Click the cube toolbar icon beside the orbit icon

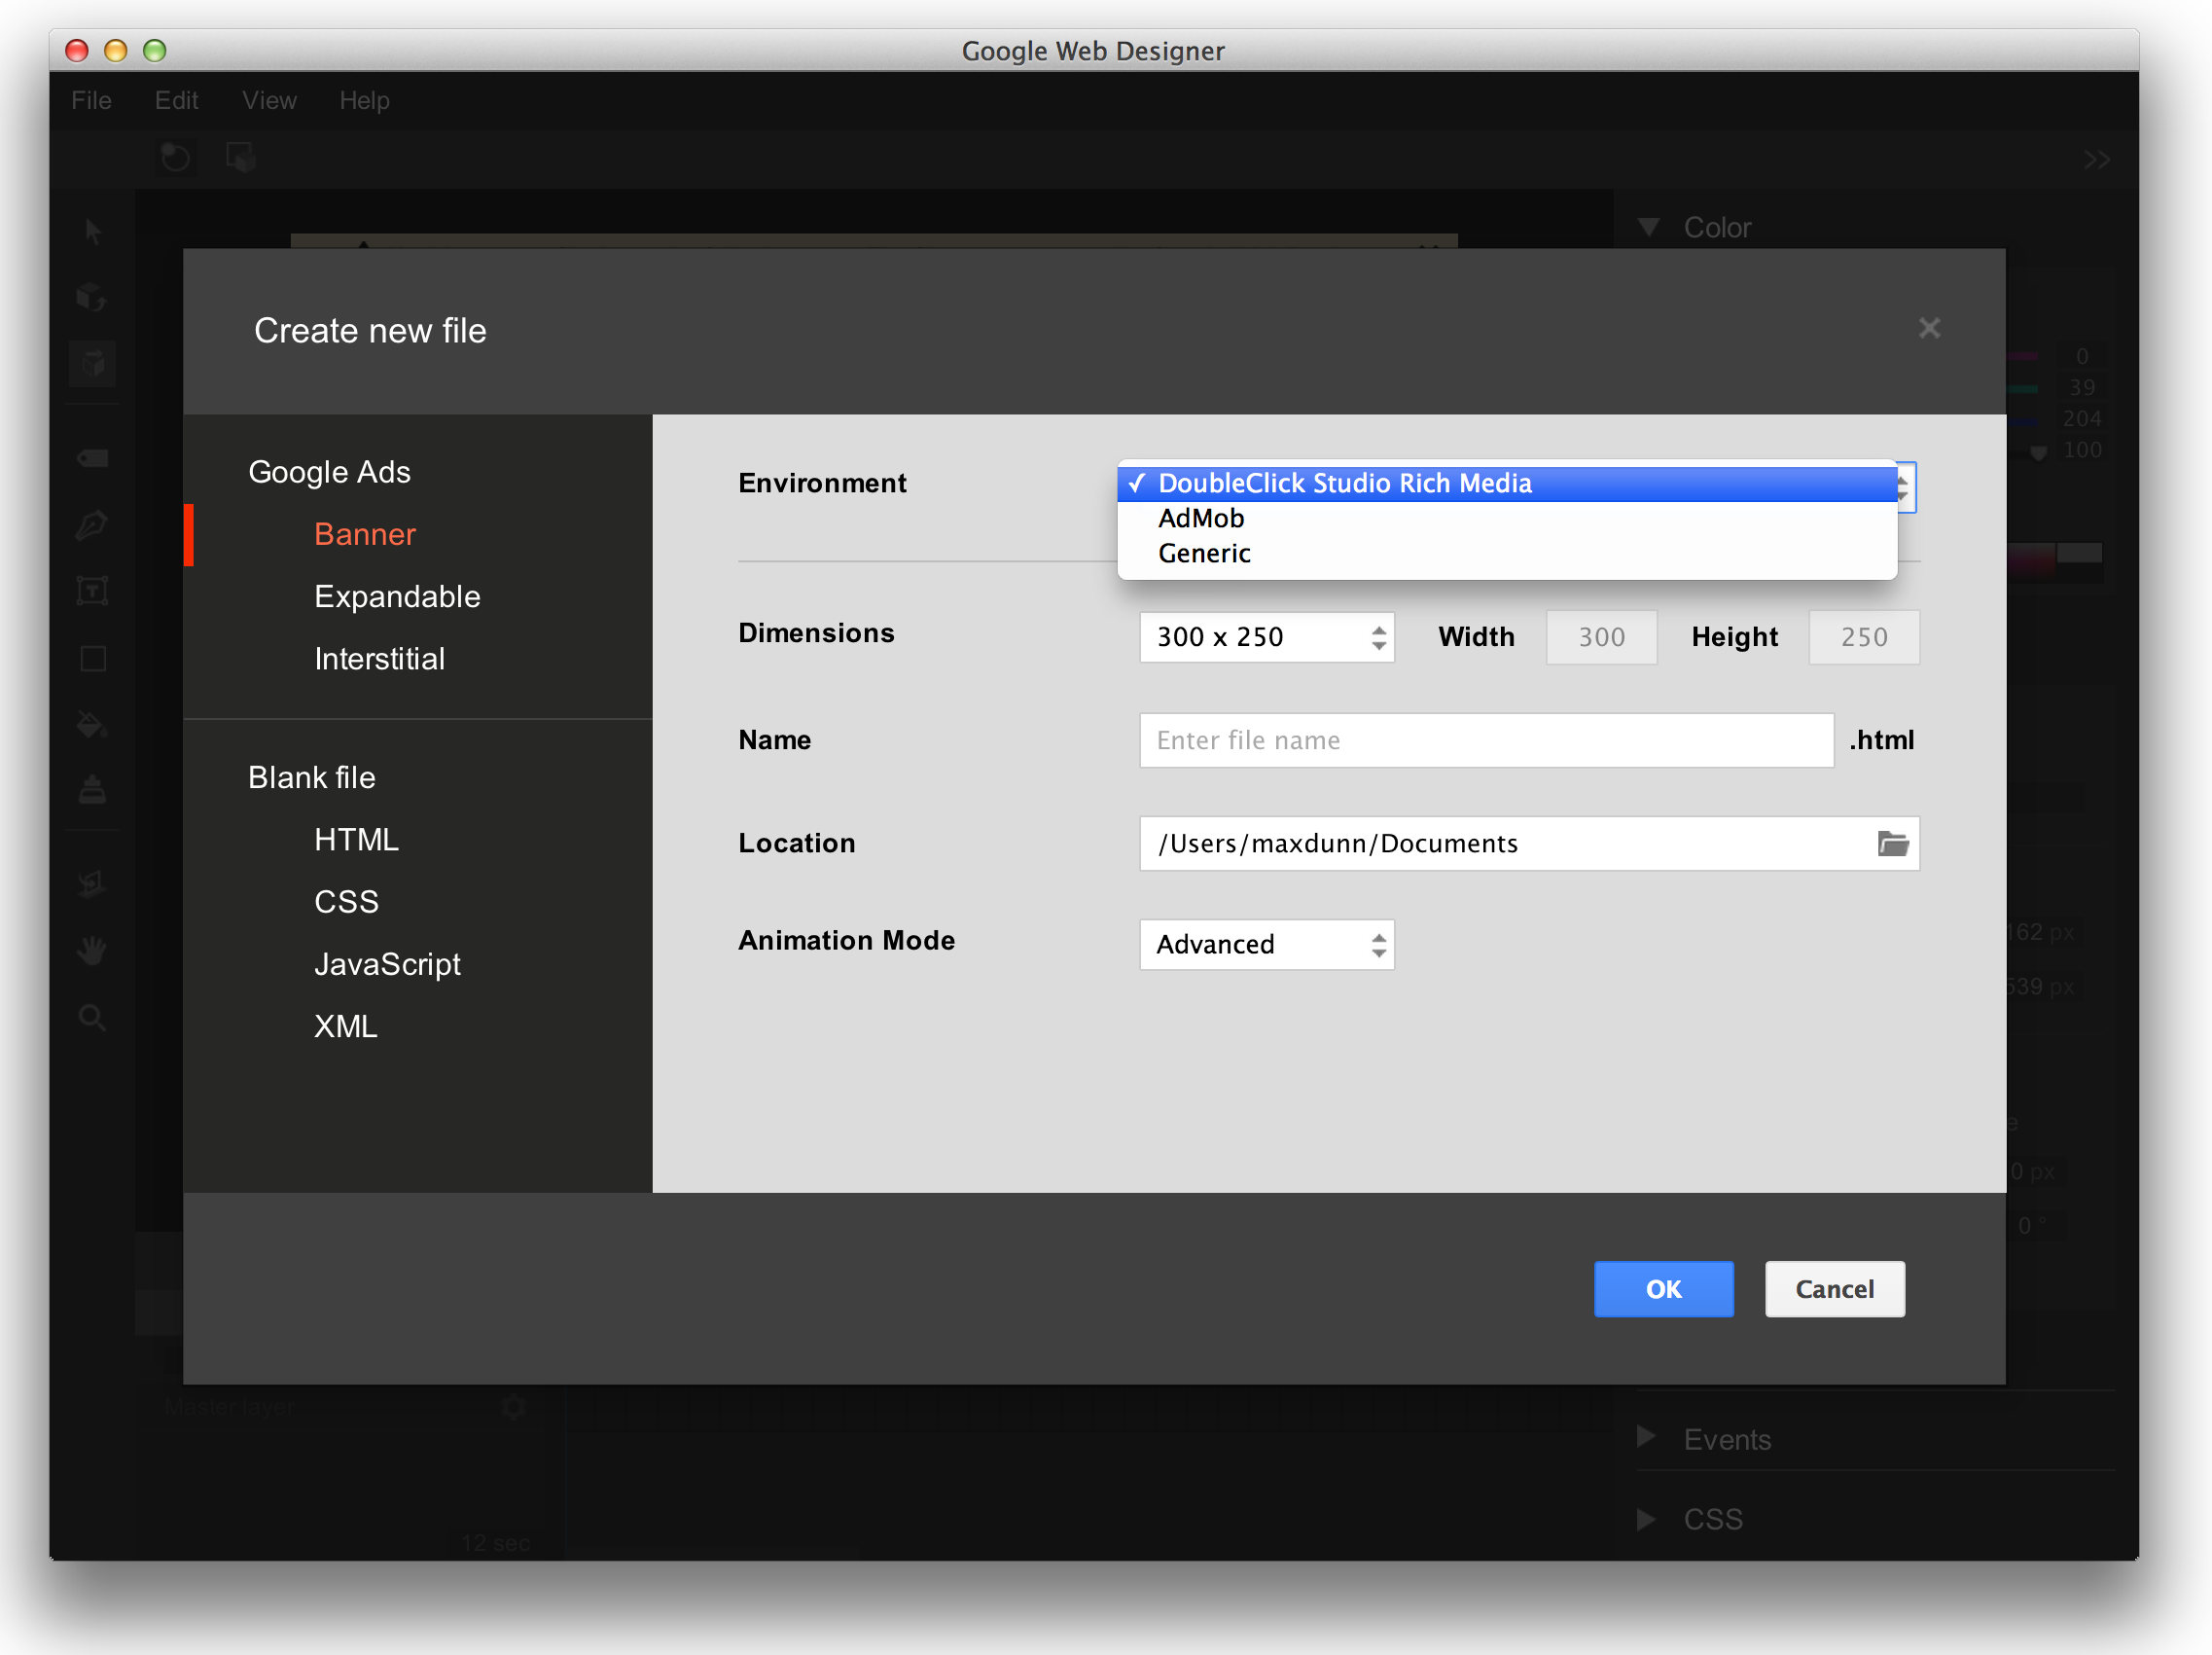(x=241, y=158)
